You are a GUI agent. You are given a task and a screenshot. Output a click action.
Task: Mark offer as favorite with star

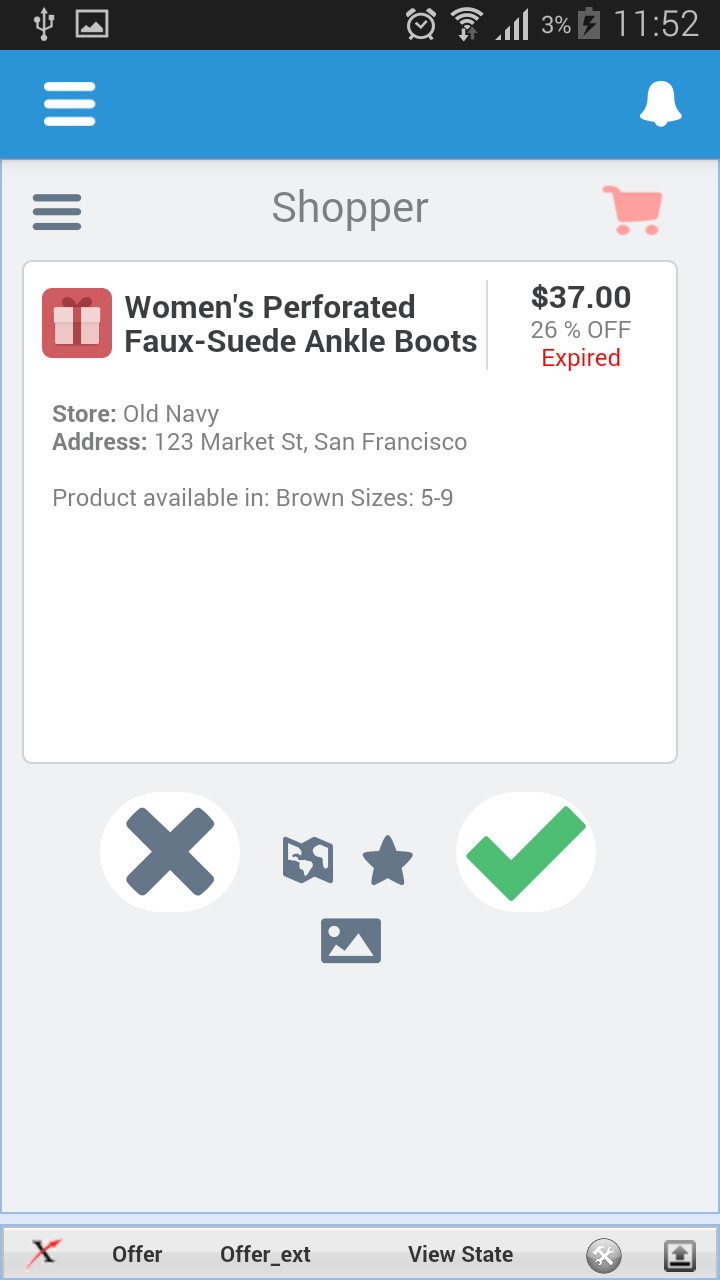(387, 861)
